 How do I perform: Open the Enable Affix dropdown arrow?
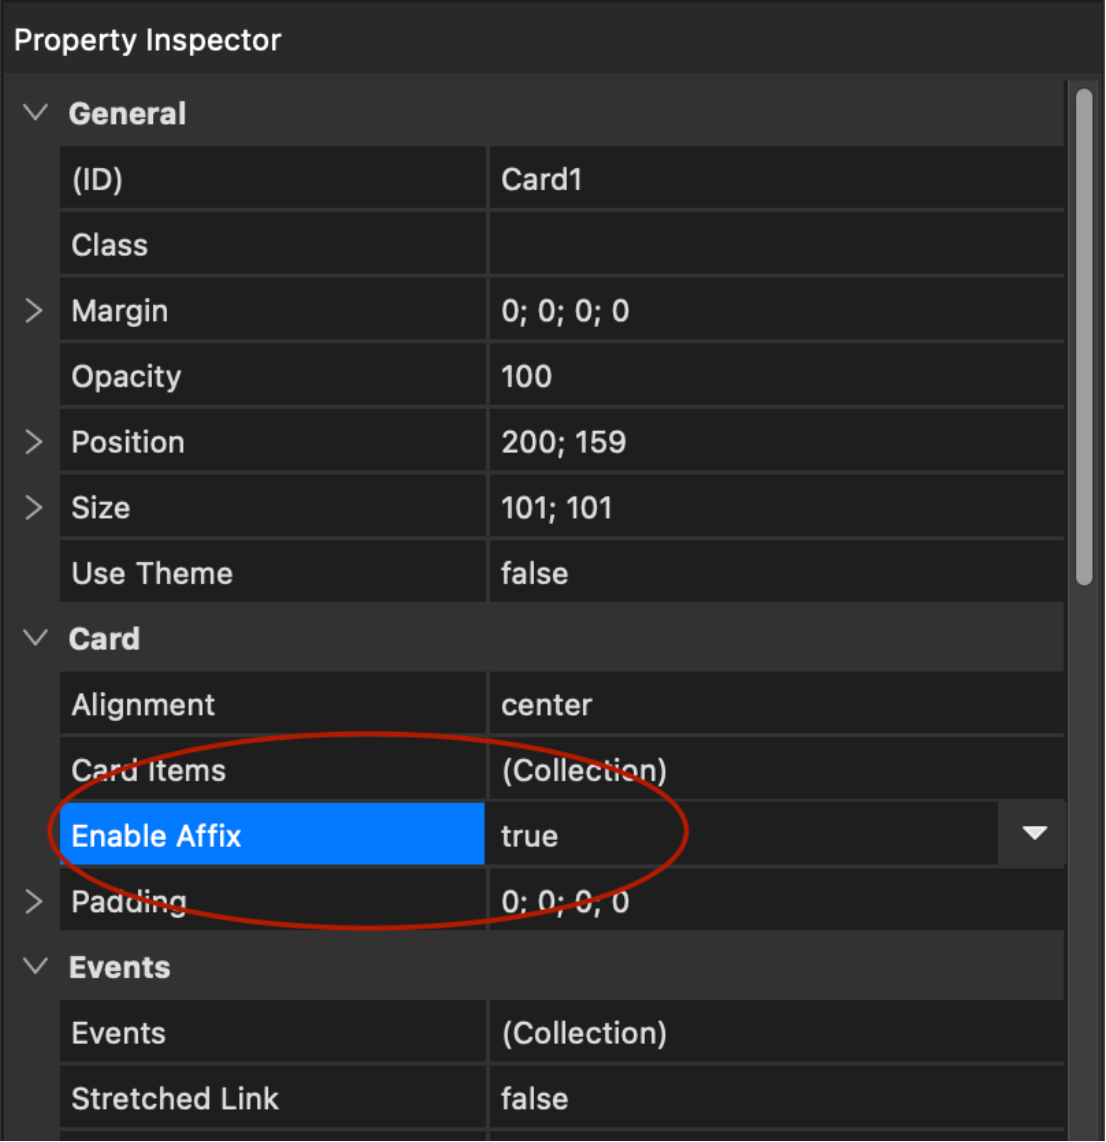(x=1034, y=834)
